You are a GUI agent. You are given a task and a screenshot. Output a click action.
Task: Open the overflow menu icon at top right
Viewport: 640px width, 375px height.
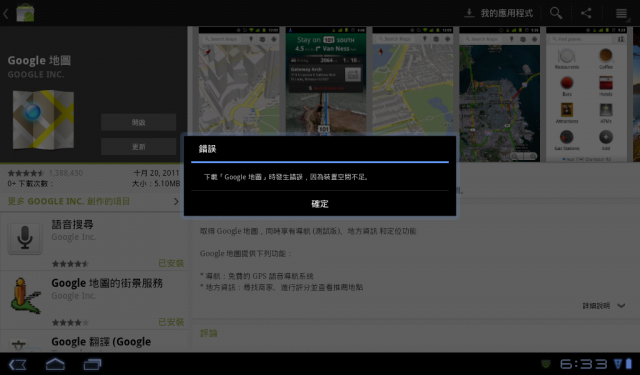(621, 13)
